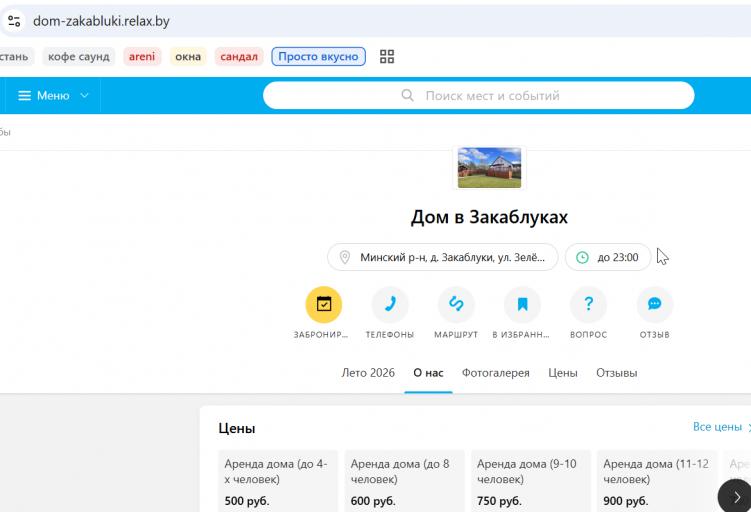Leave a review via Отзыв icon
Screen dimensions: 751x512
(x=654, y=304)
